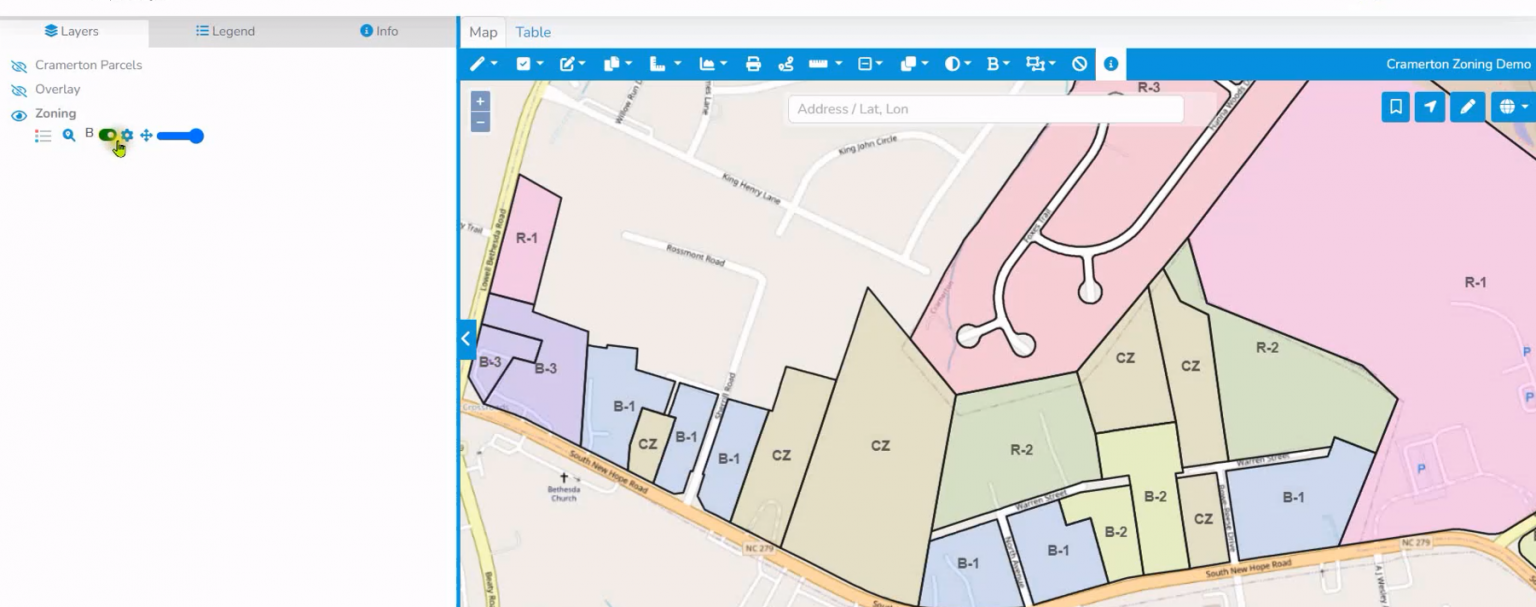Image resolution: width=1536 pixels, height=607 pixels.
Task: Open the minus-square tool dropdown
Action: [870, 64]
